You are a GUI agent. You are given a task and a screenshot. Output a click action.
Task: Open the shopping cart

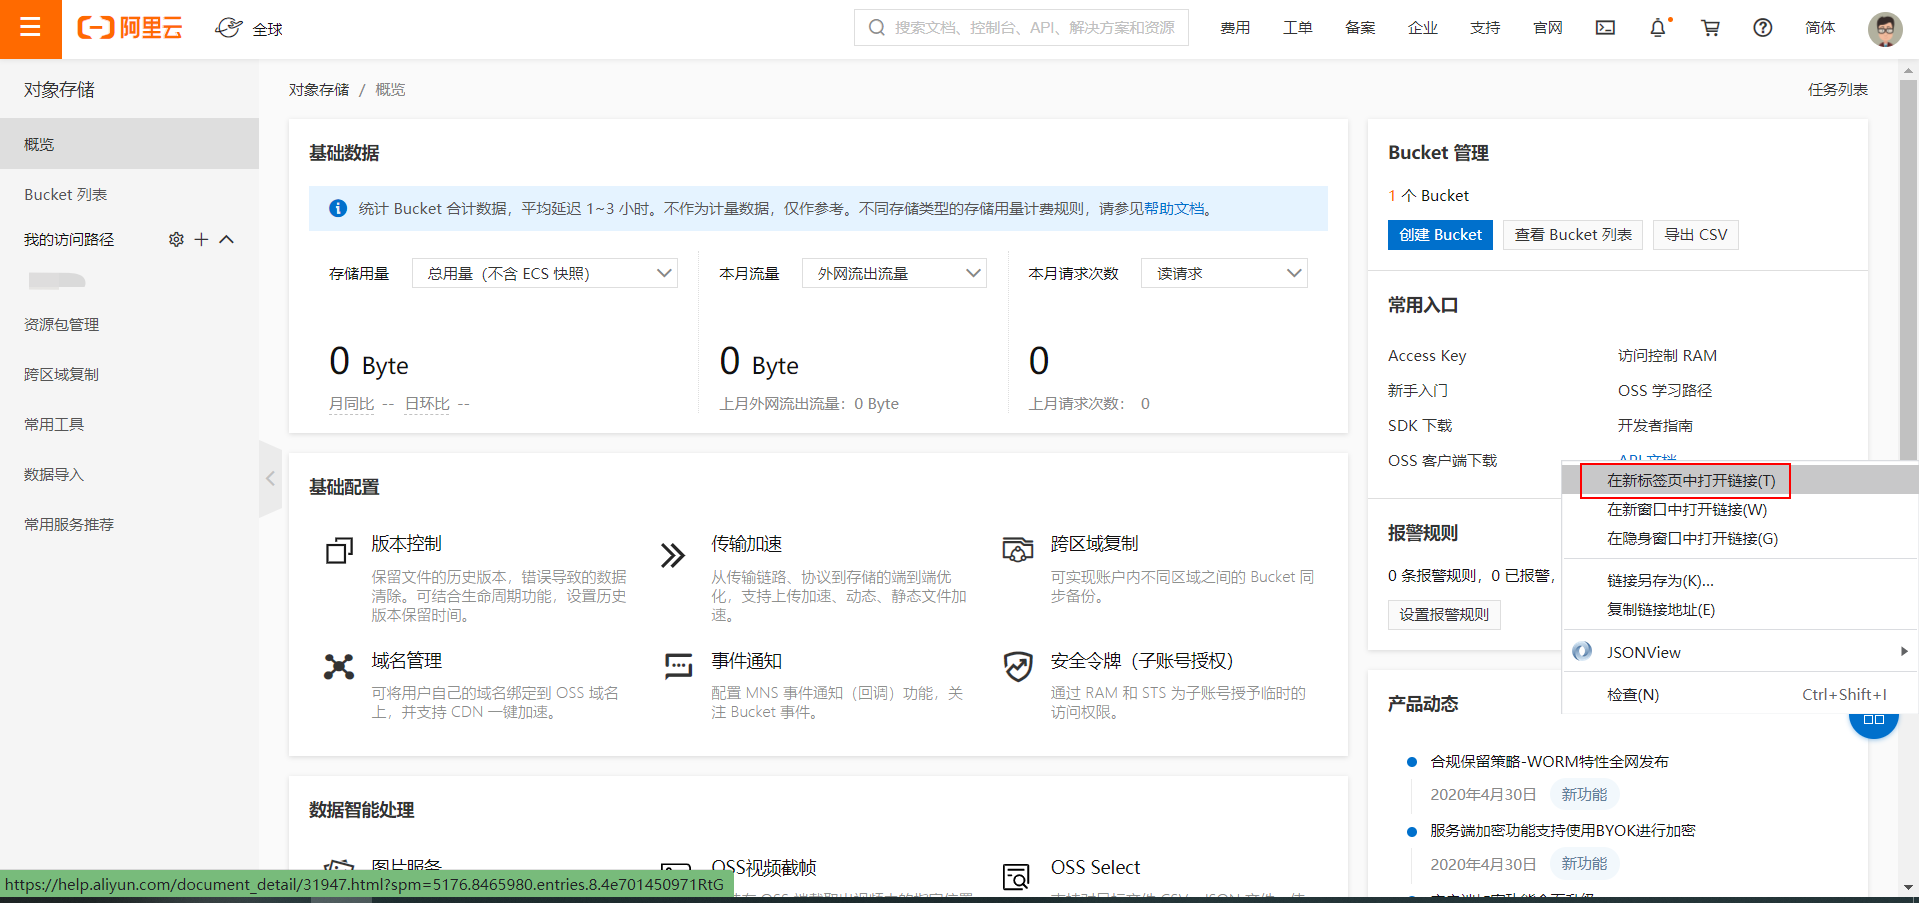(x=1710, y=28)
